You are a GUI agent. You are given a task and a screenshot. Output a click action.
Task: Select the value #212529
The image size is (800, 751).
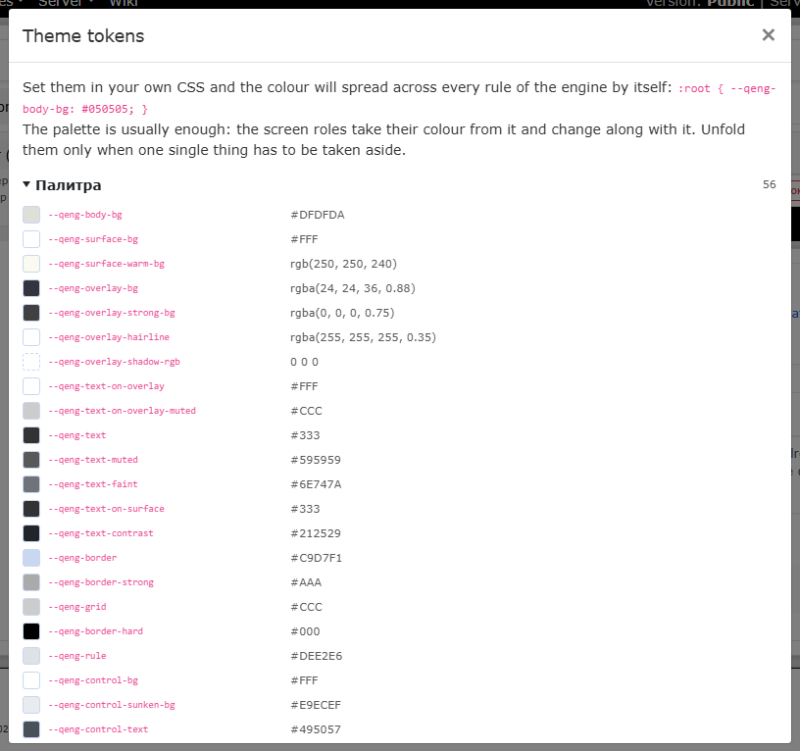click(x=315, y=533)
